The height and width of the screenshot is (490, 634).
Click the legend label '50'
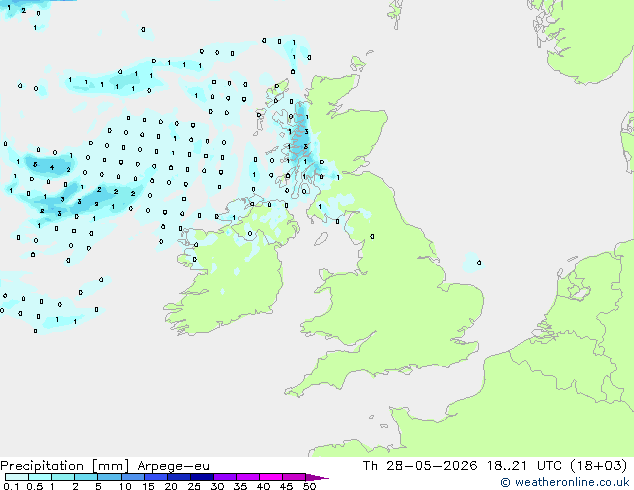coord(309,486)
